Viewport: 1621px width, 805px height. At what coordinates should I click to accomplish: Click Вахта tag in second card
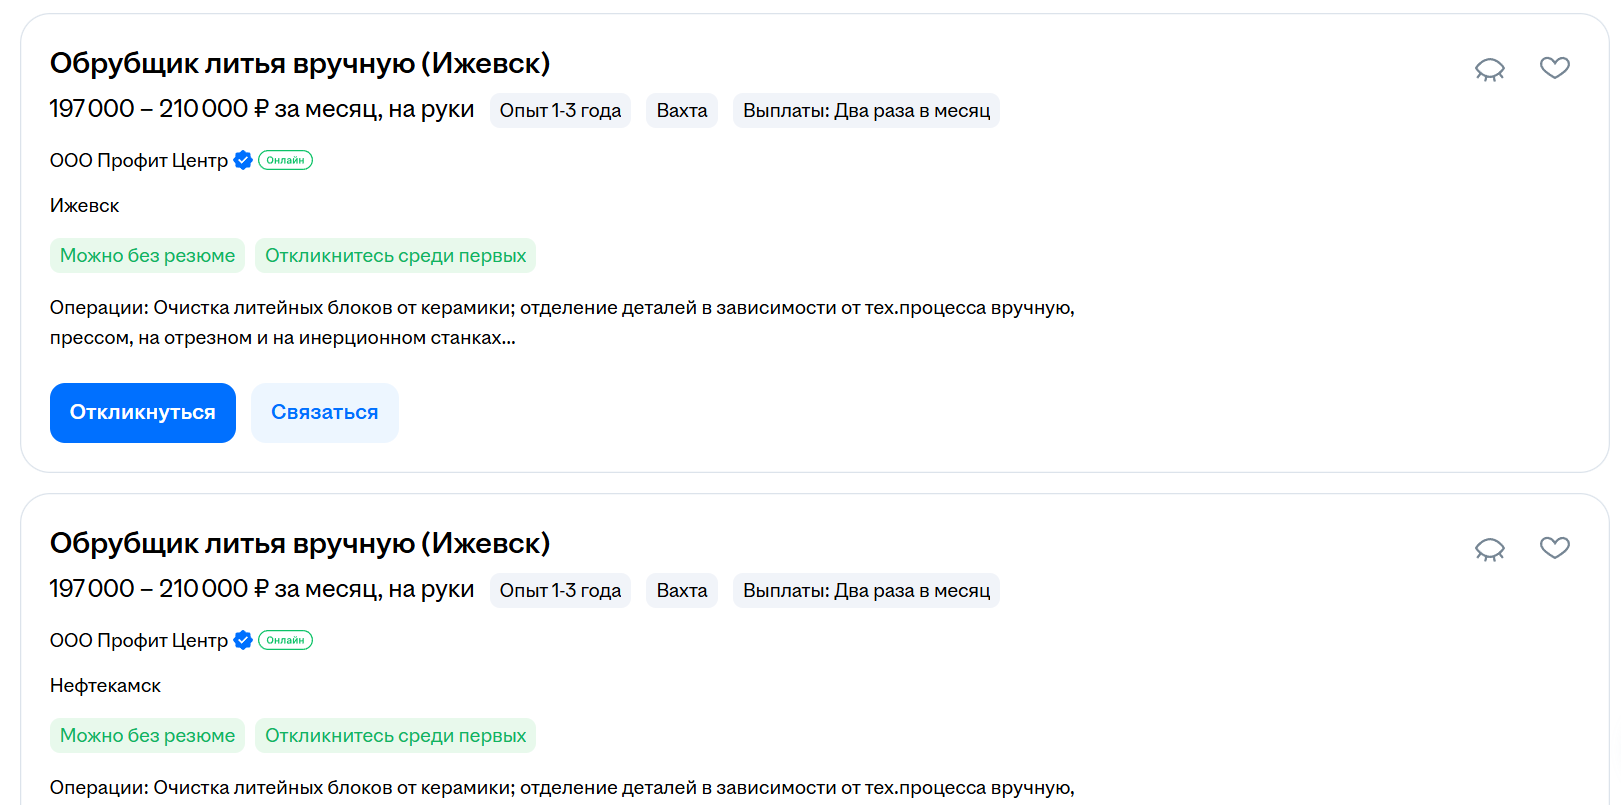[682, 590]
